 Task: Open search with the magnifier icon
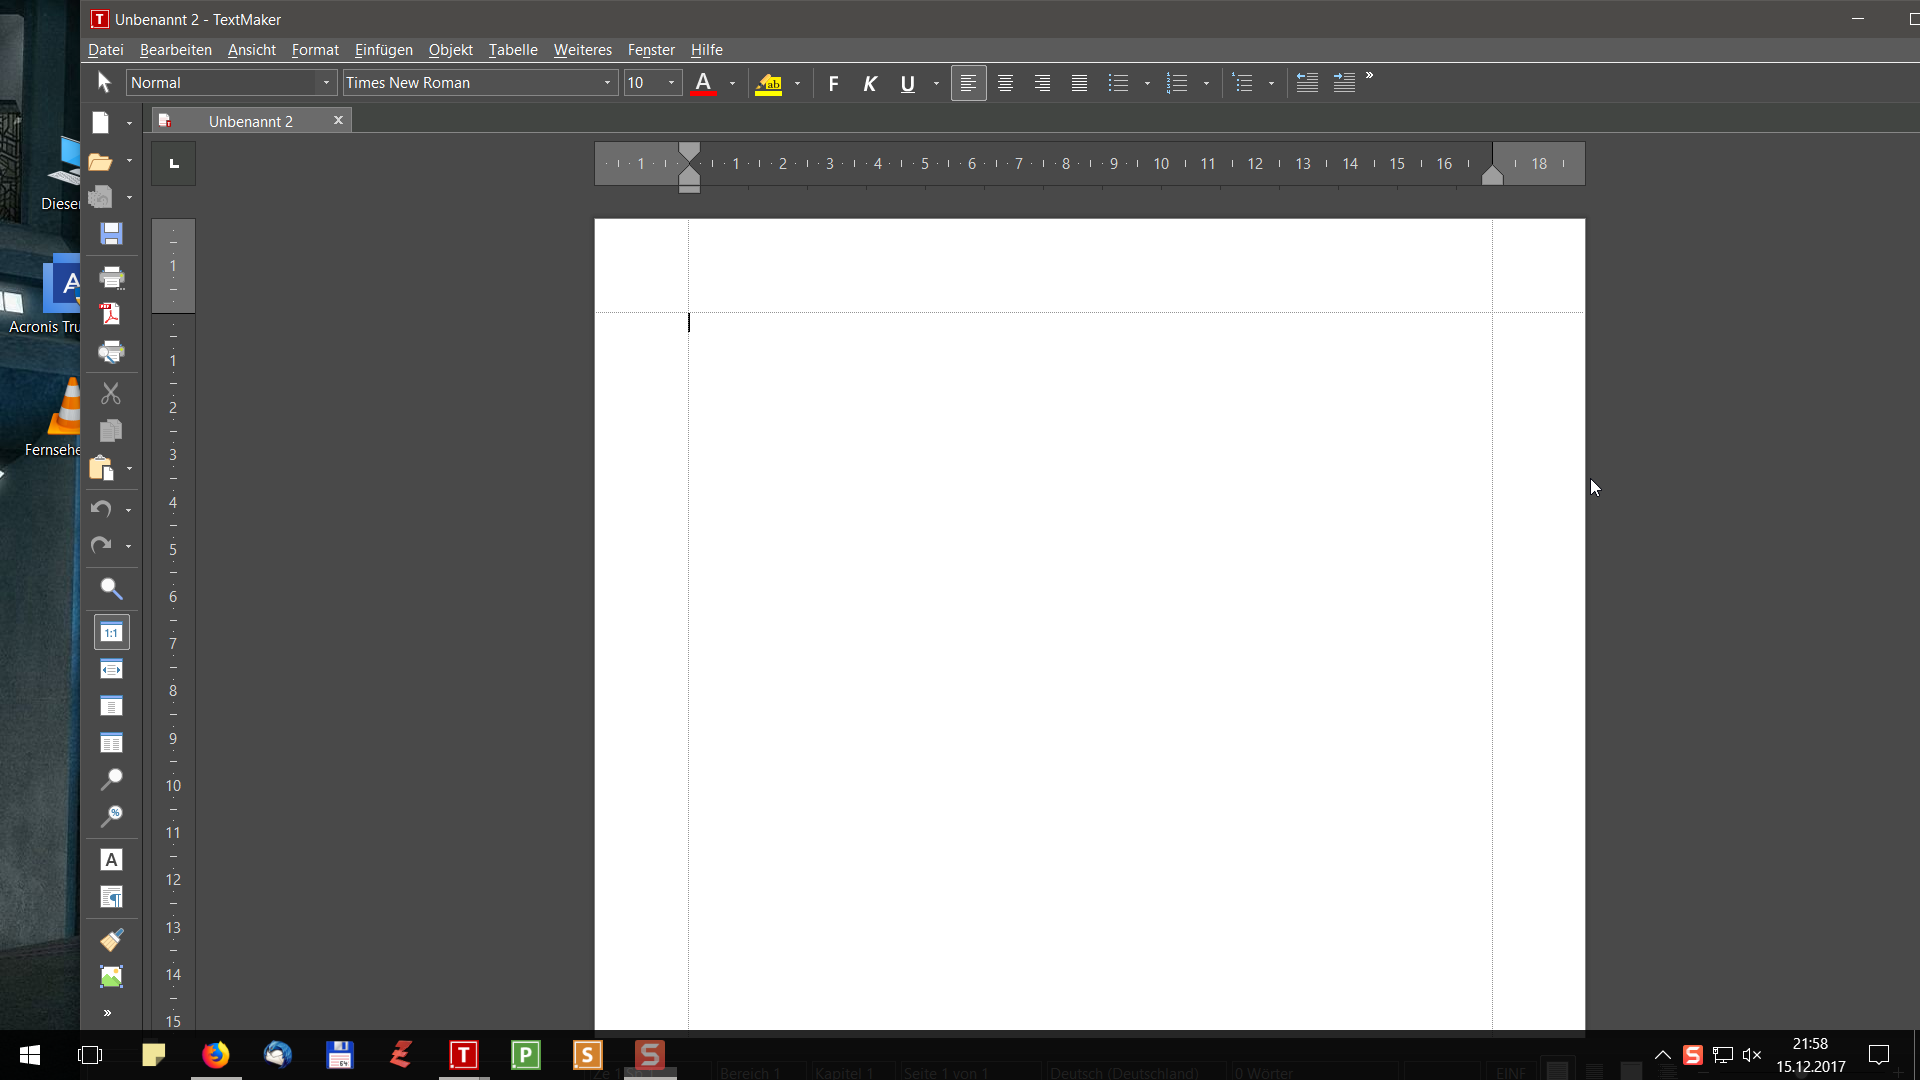point(111,589)
